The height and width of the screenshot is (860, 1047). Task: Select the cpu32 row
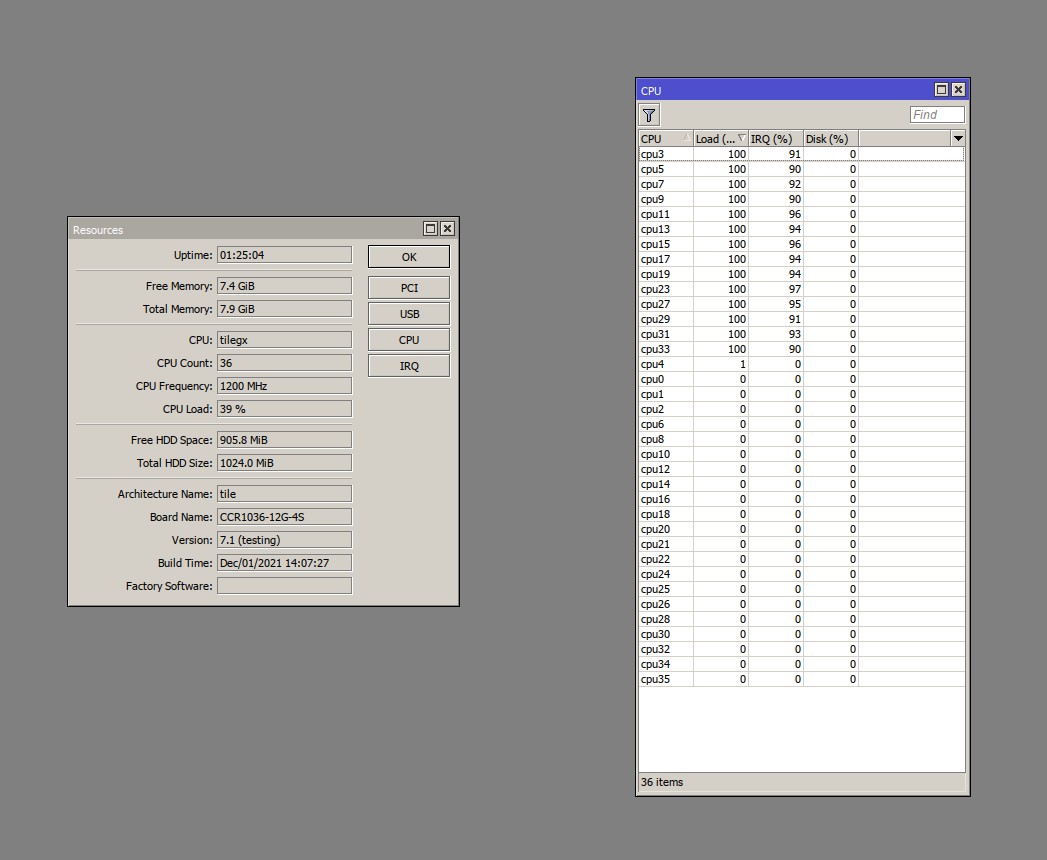pyautogui.click(x=801, y=650)
